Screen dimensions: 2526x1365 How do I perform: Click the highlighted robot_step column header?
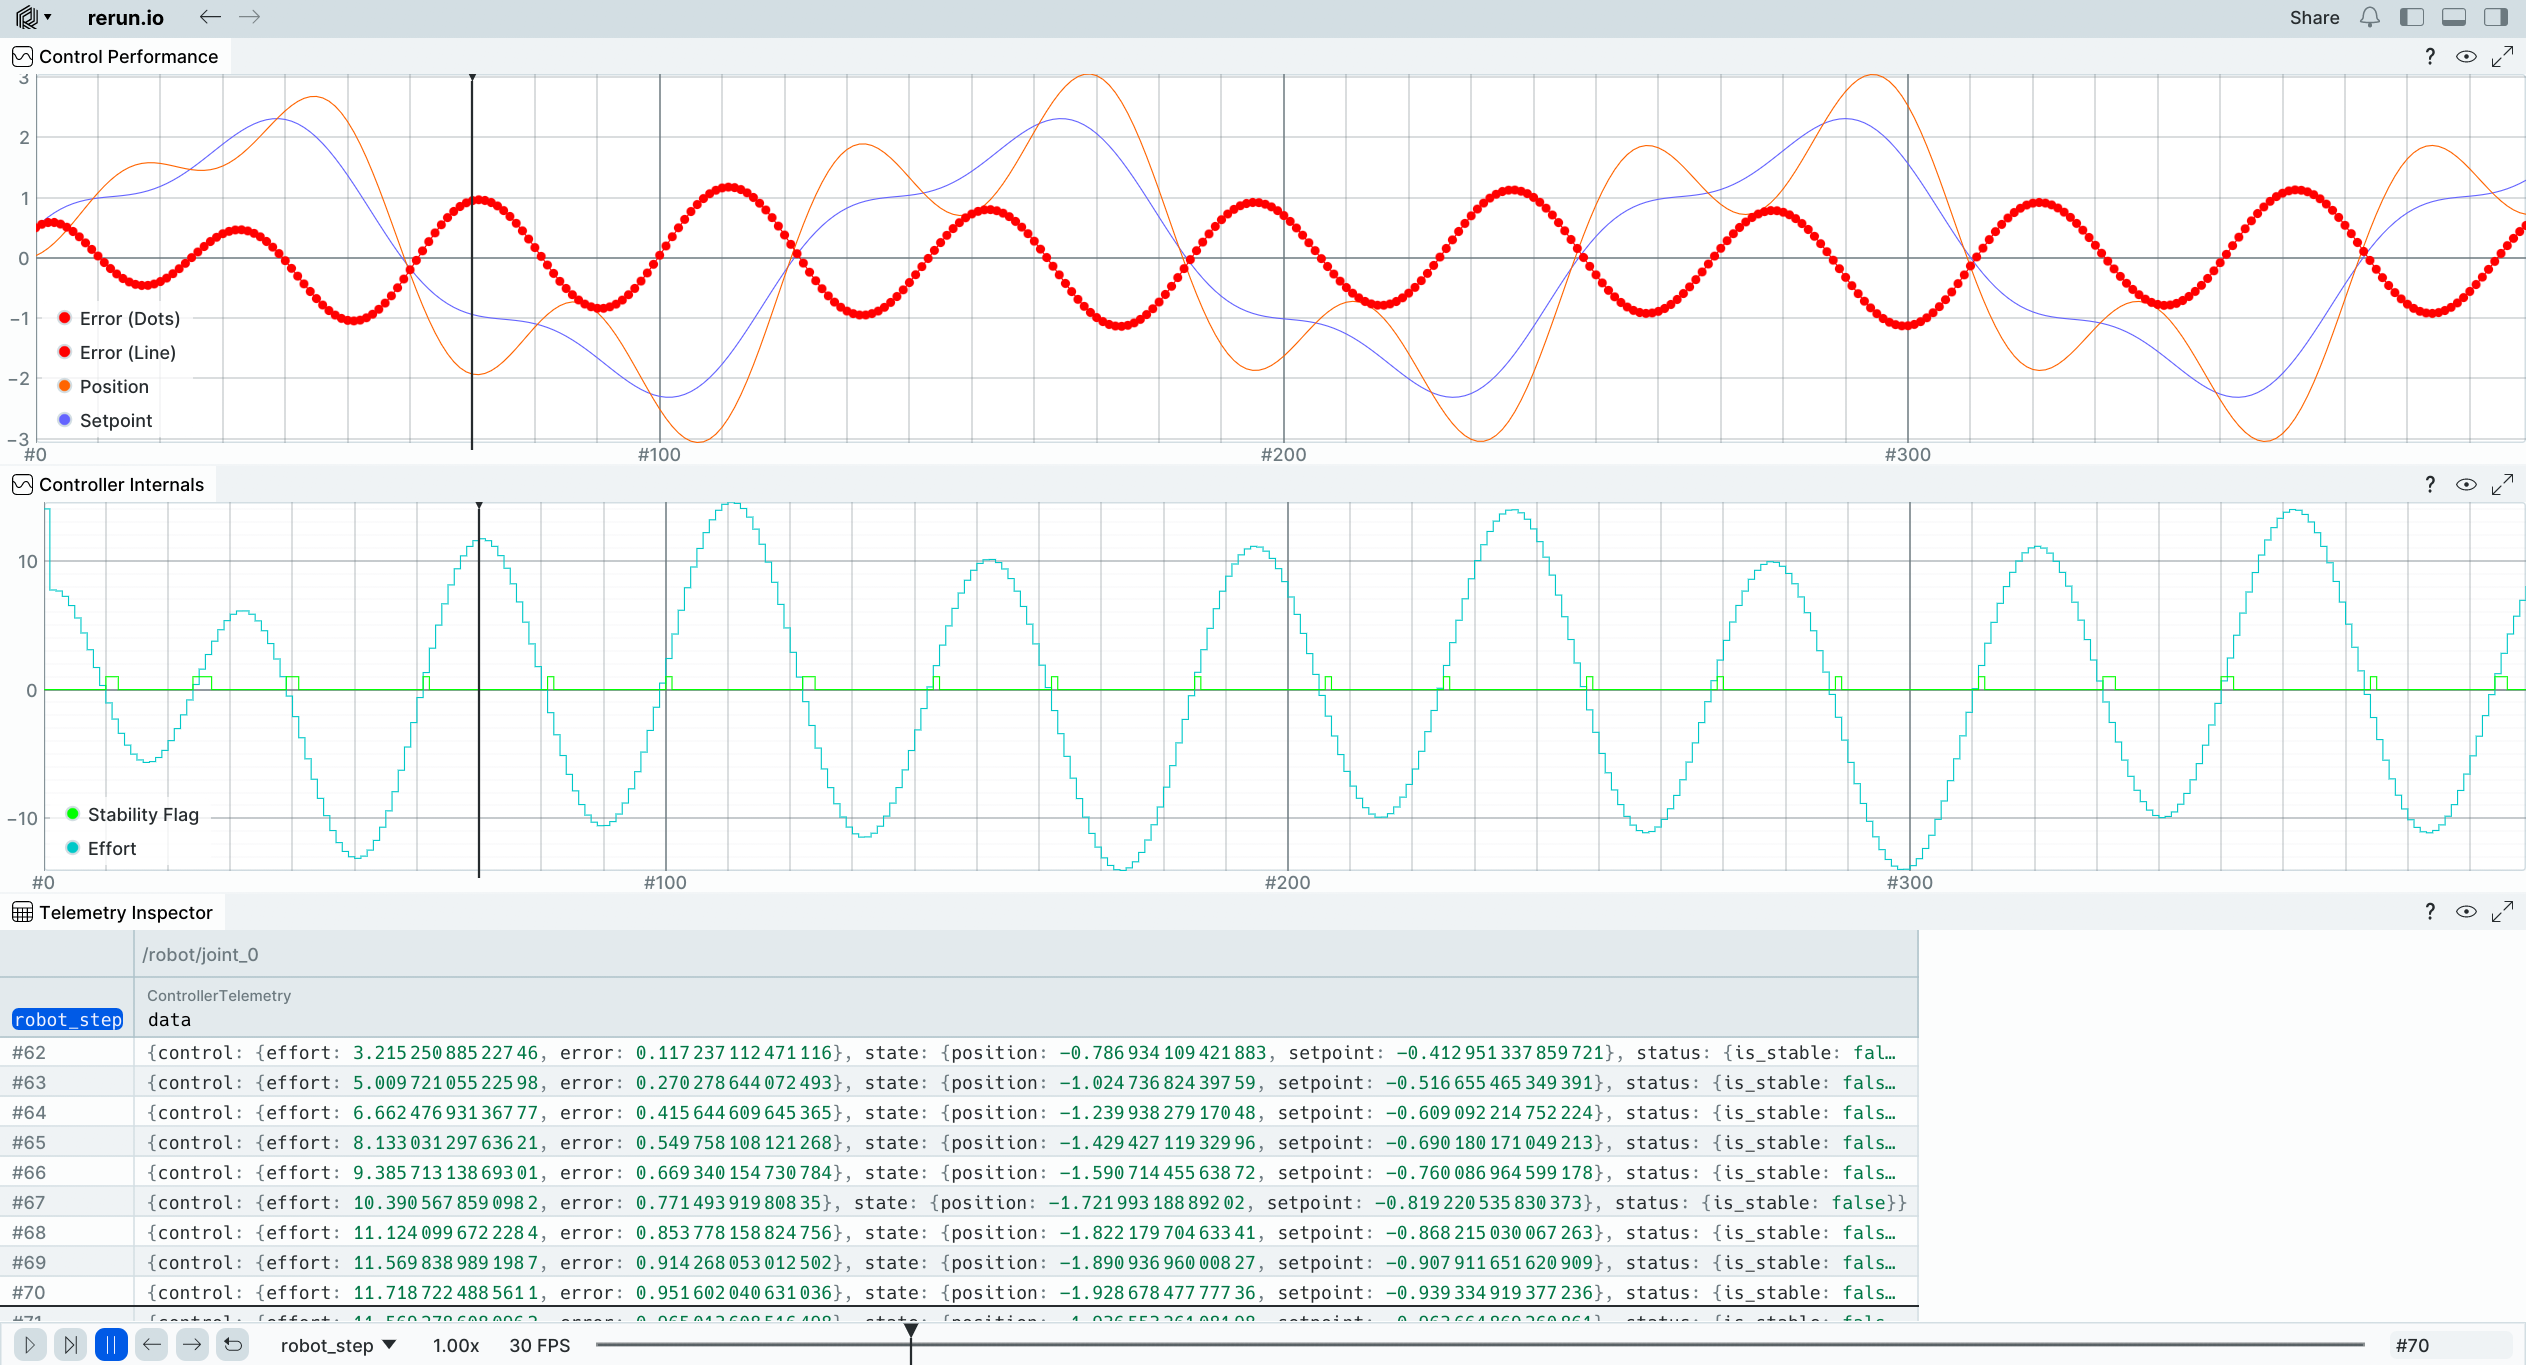point(67,1019)
